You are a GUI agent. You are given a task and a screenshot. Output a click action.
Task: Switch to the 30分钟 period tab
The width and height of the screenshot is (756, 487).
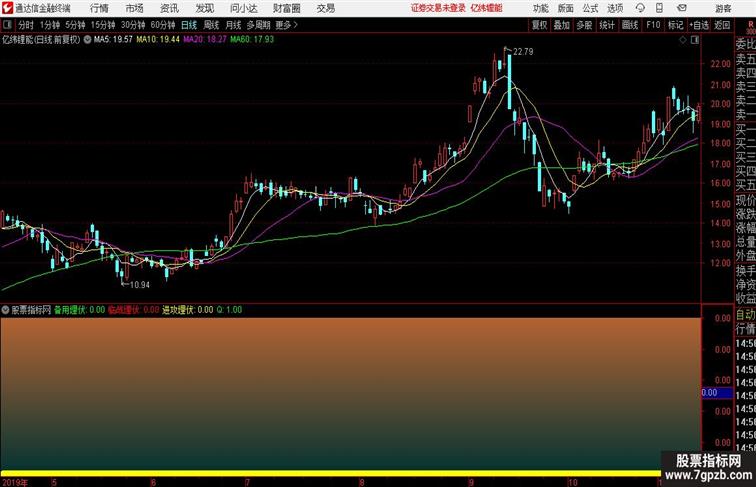pos(133,25)
